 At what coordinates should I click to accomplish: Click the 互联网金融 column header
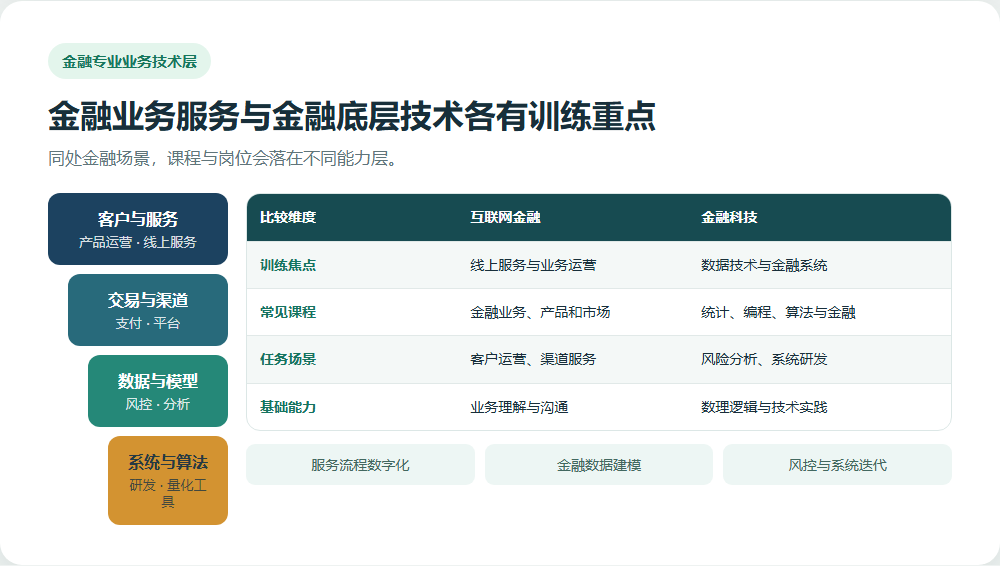[506, 218]
